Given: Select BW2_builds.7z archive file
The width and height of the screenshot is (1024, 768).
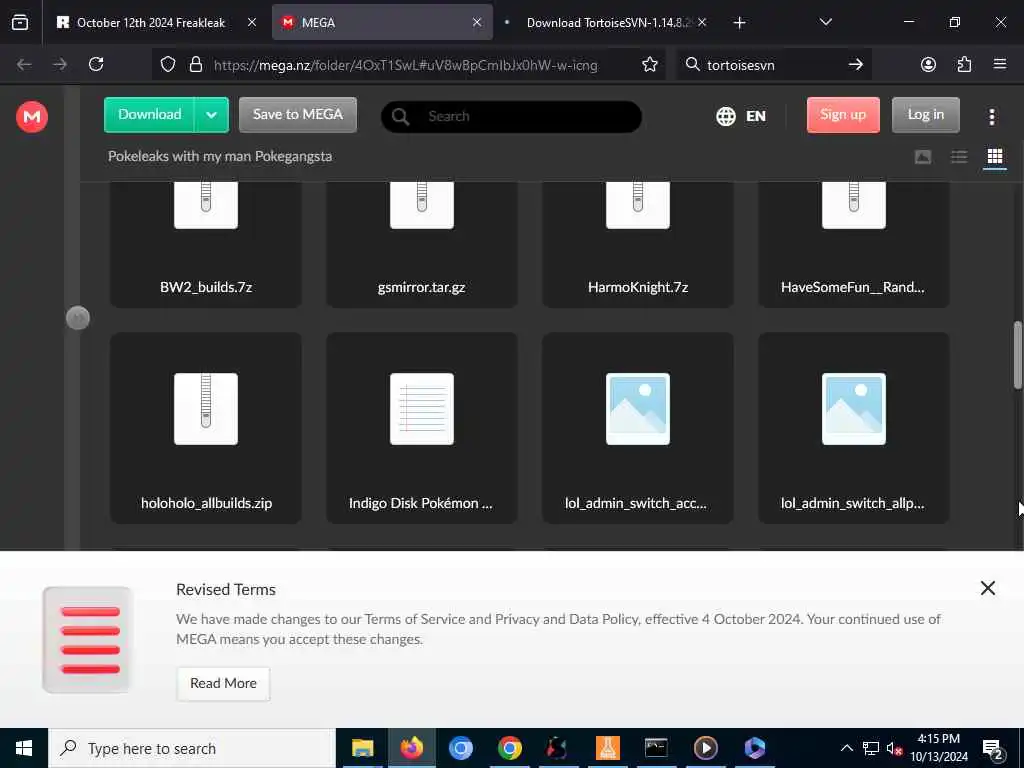Looking at the screenshot, I should pos(206,244).
